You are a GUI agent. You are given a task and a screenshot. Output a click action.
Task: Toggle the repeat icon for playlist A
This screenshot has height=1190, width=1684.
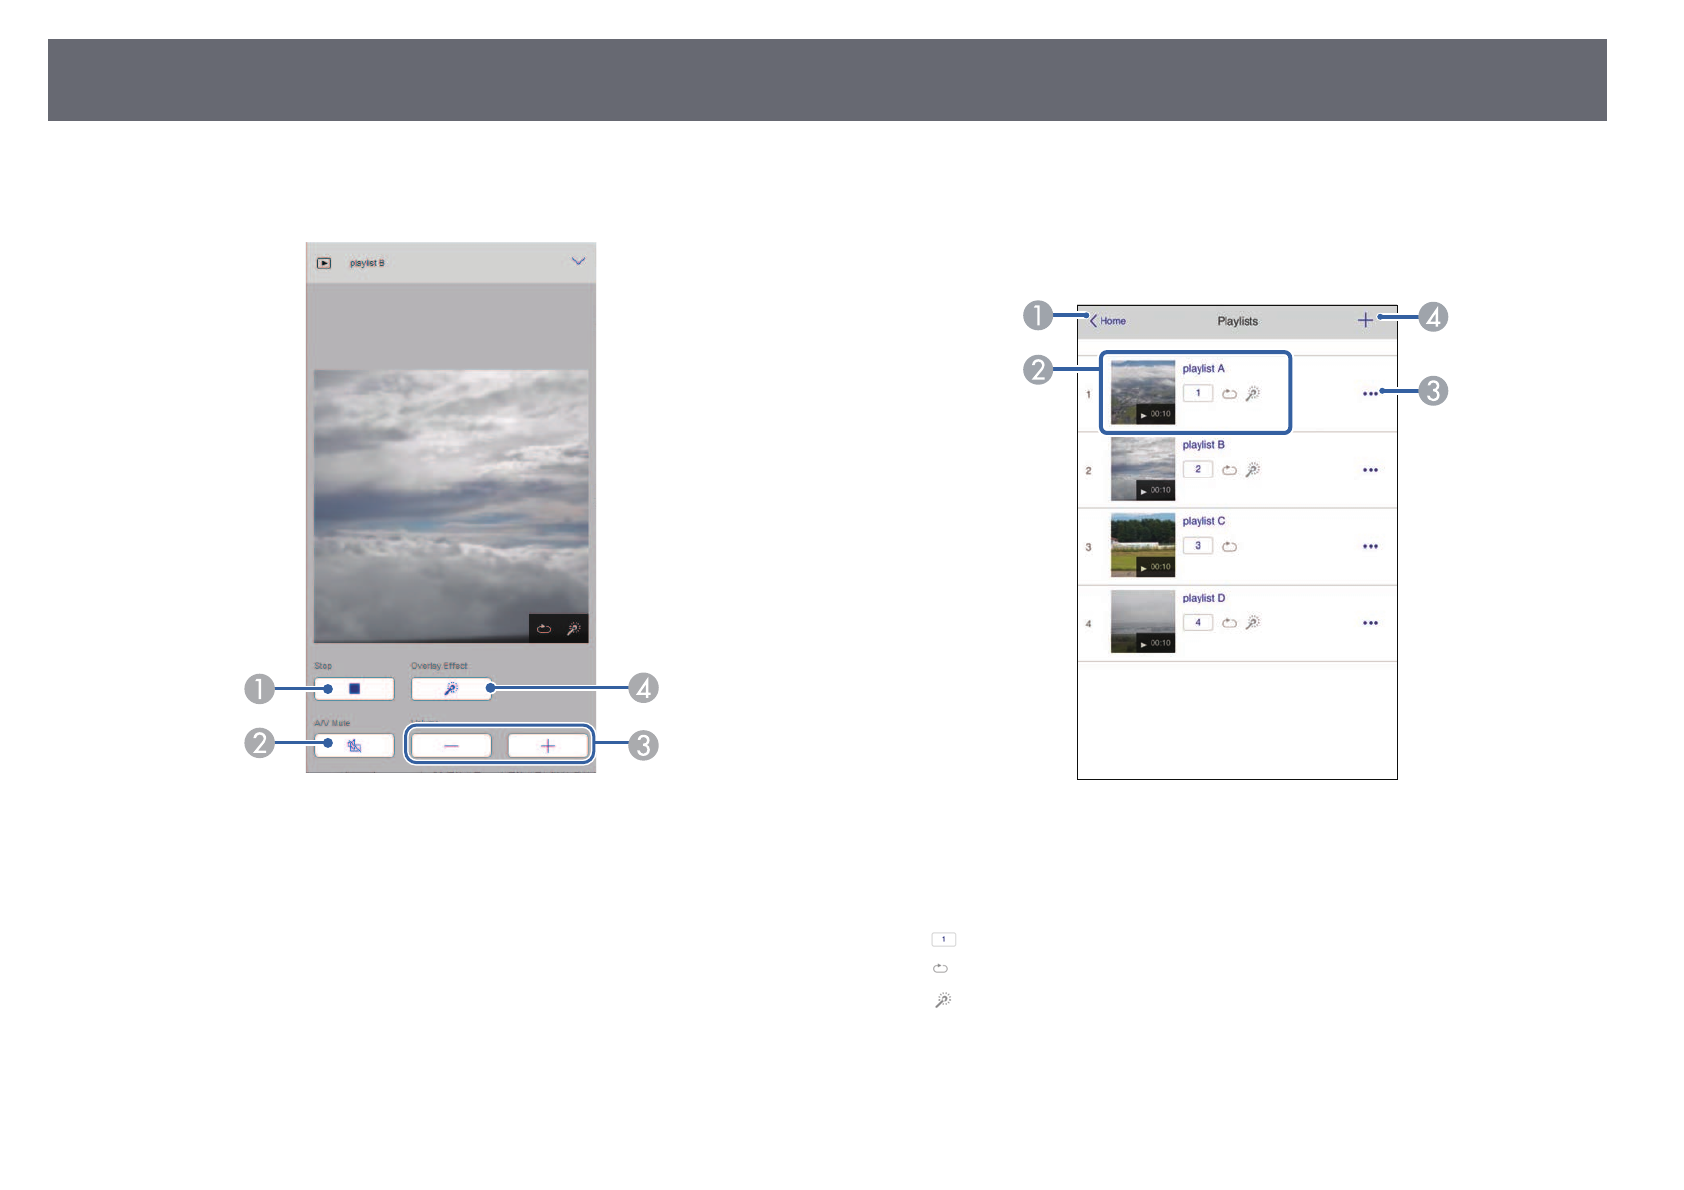[x=1229, y=394]
